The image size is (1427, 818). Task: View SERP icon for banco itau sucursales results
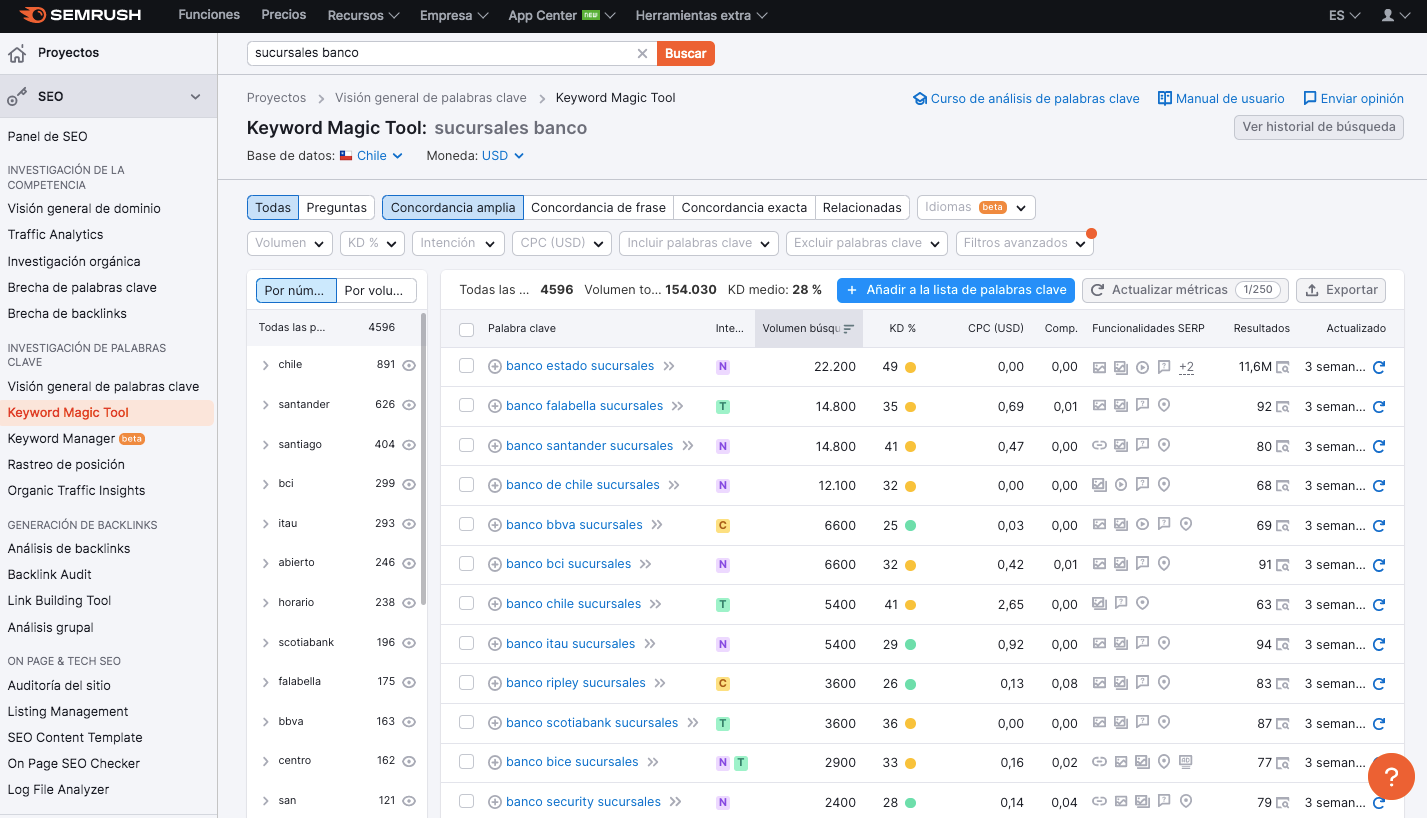(x=1282, y=644)
